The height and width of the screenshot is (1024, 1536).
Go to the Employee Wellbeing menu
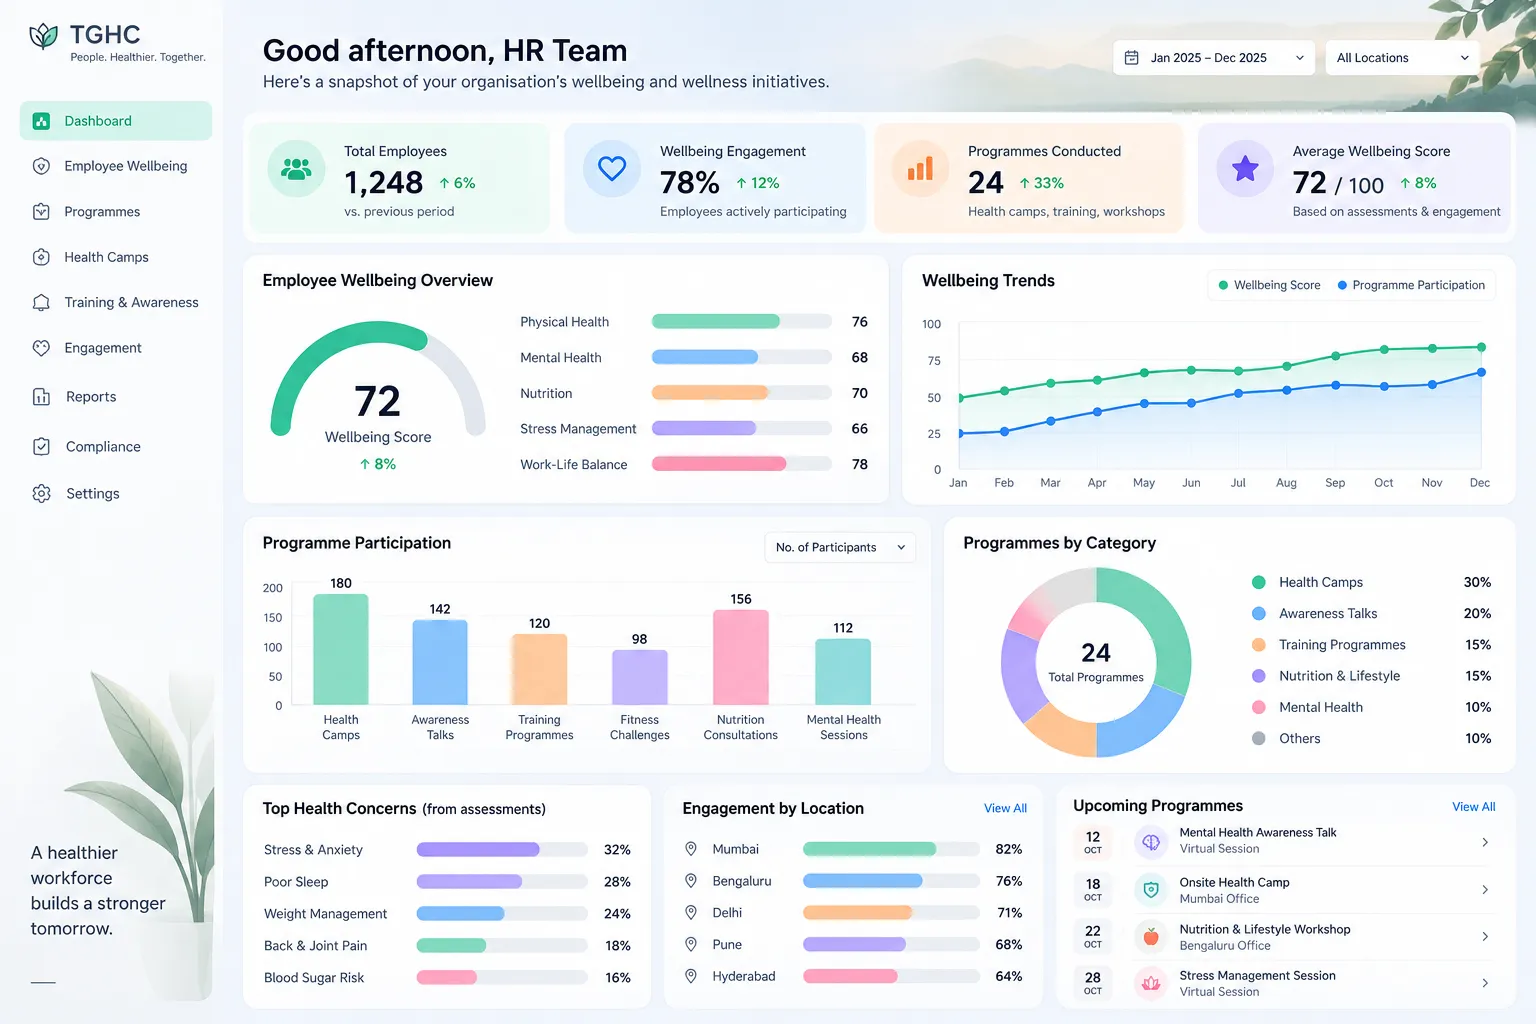116,166
